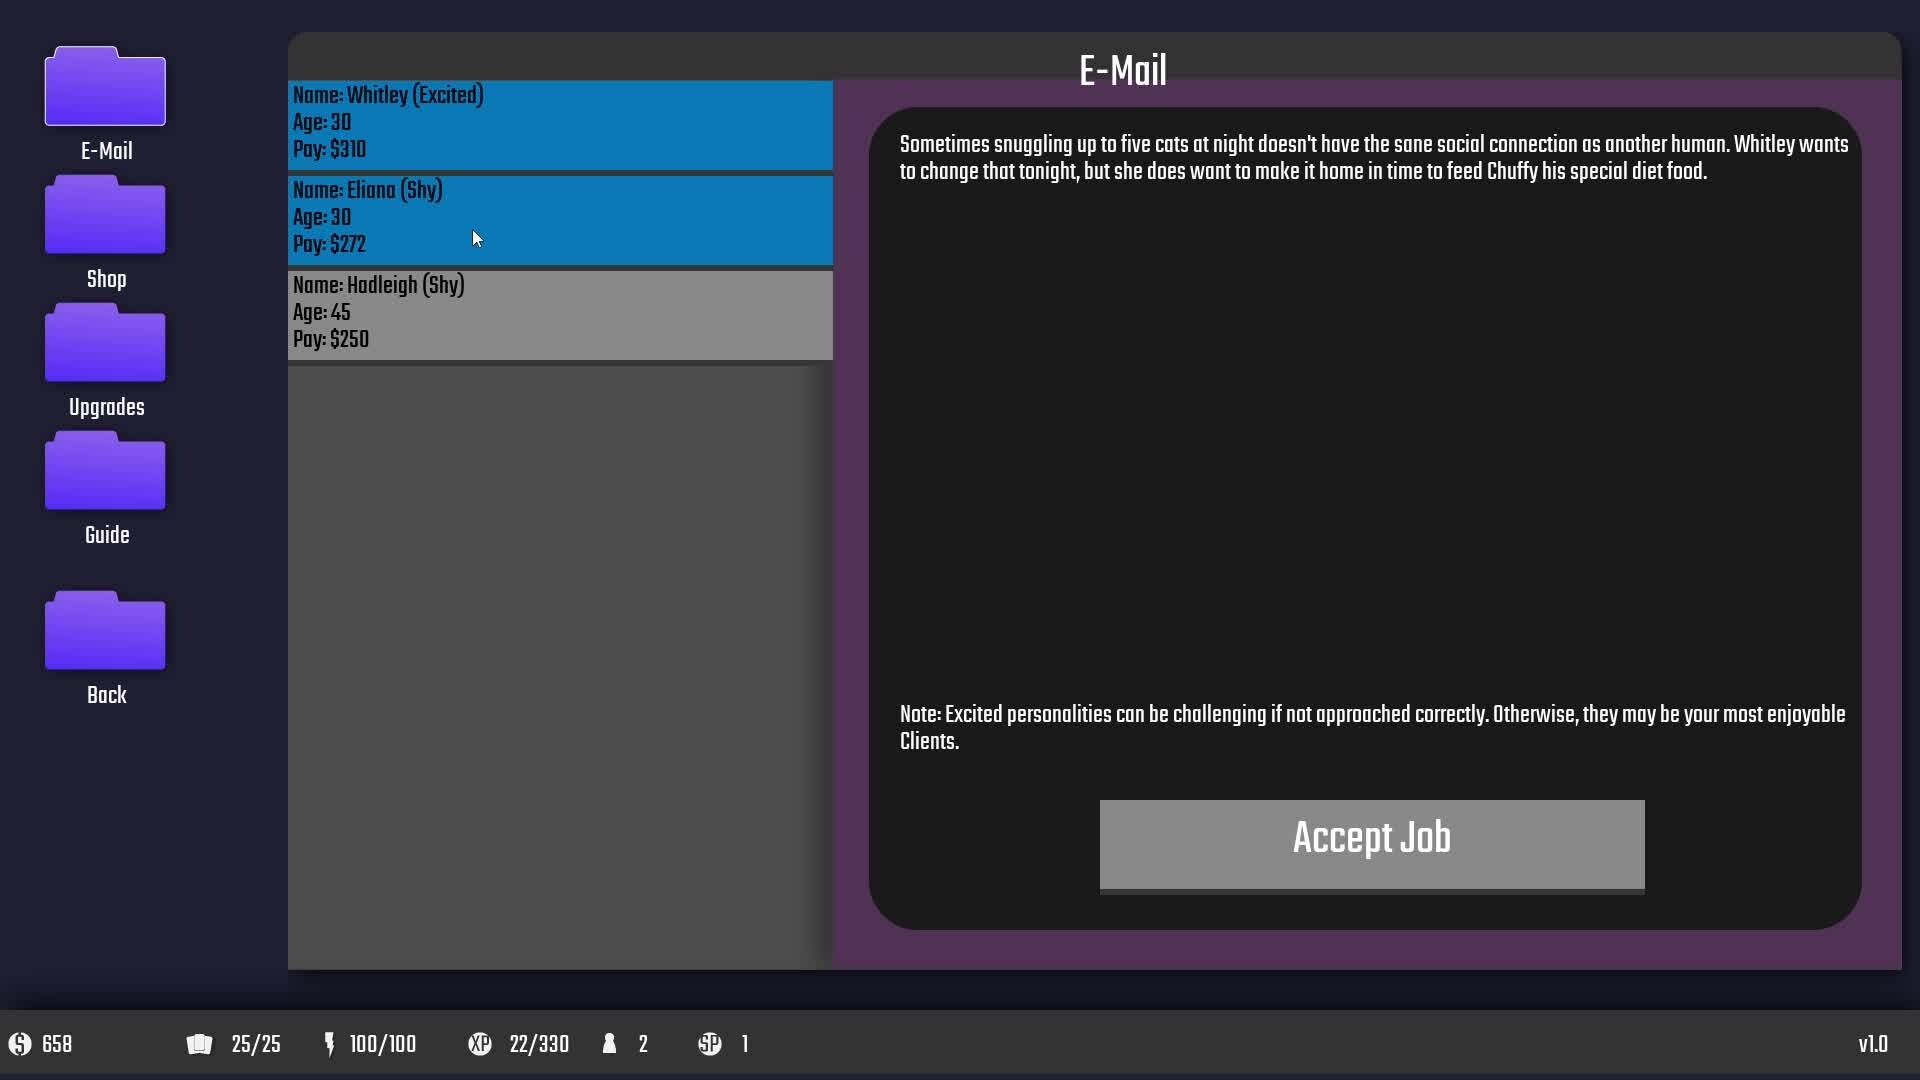Click the XP experience icon

pyautogui.click(x=480, y=1044)
